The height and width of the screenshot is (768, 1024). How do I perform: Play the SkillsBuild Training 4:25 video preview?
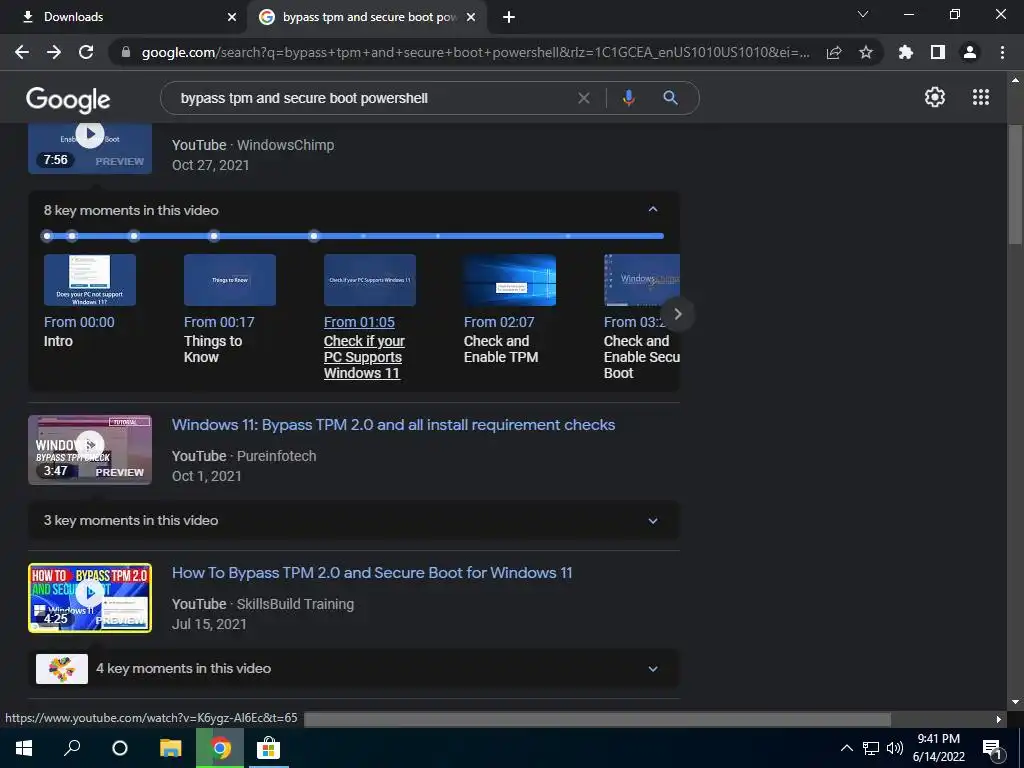pos(90,598)
